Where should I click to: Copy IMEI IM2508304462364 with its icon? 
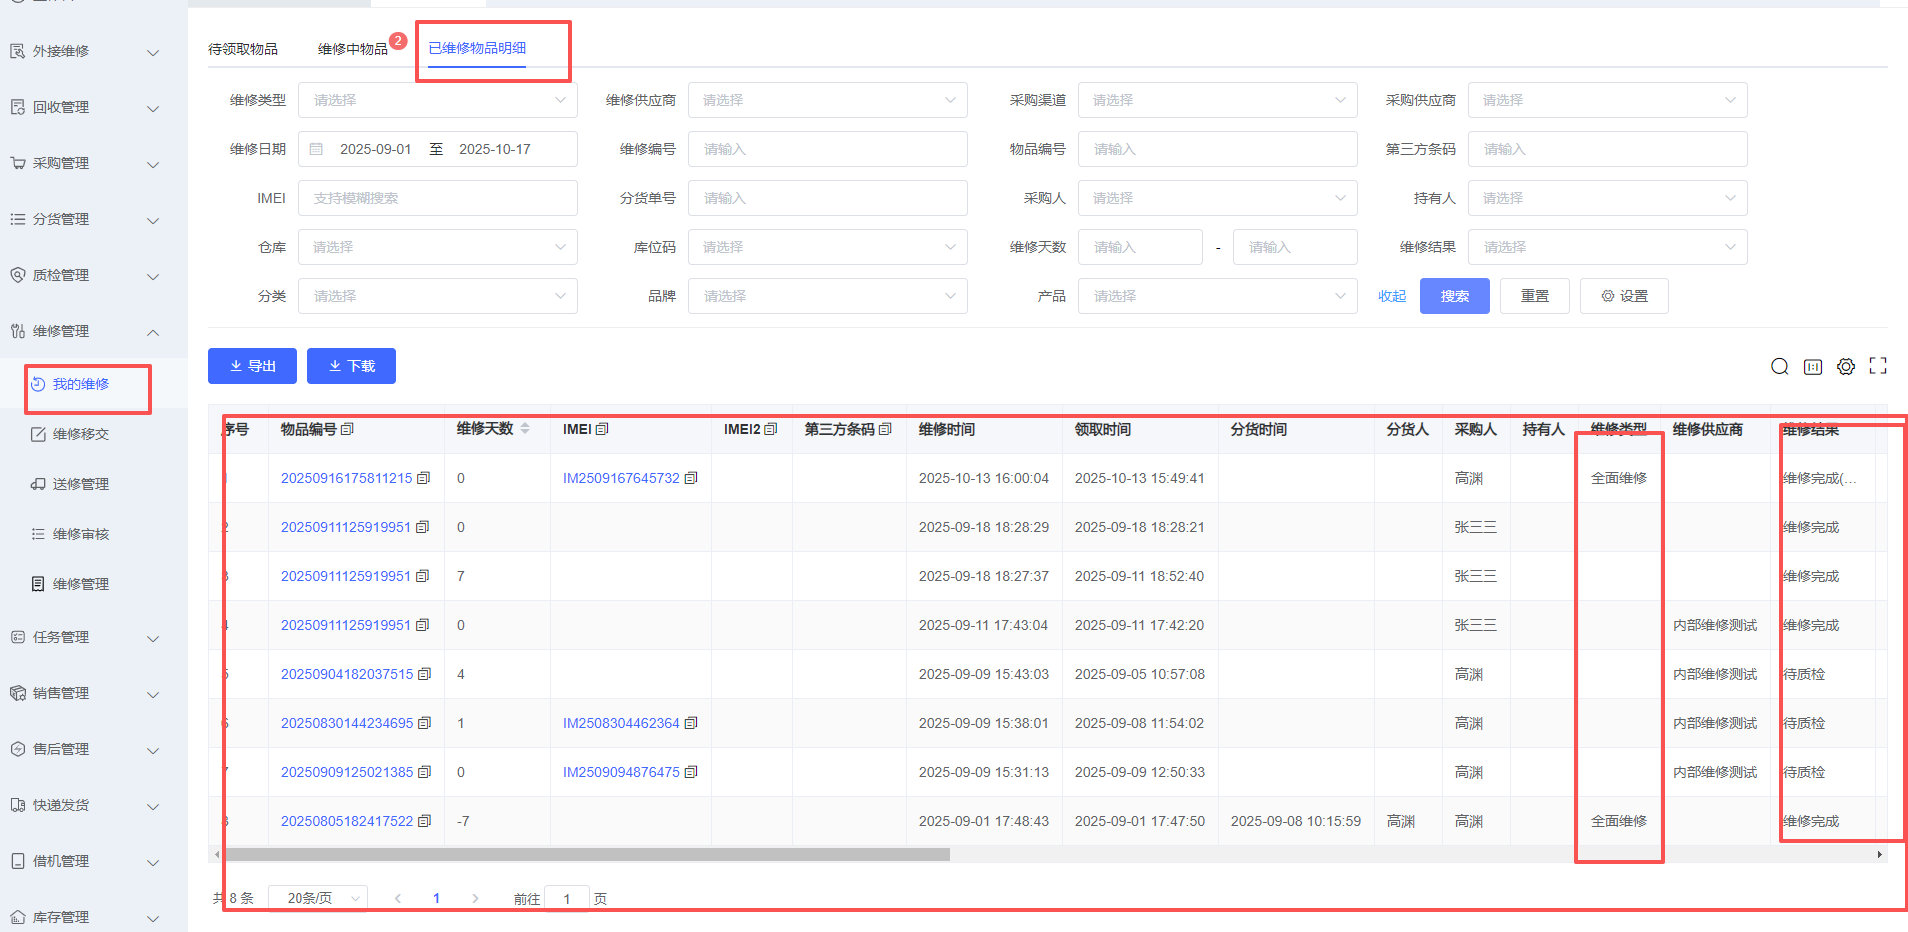691,723
